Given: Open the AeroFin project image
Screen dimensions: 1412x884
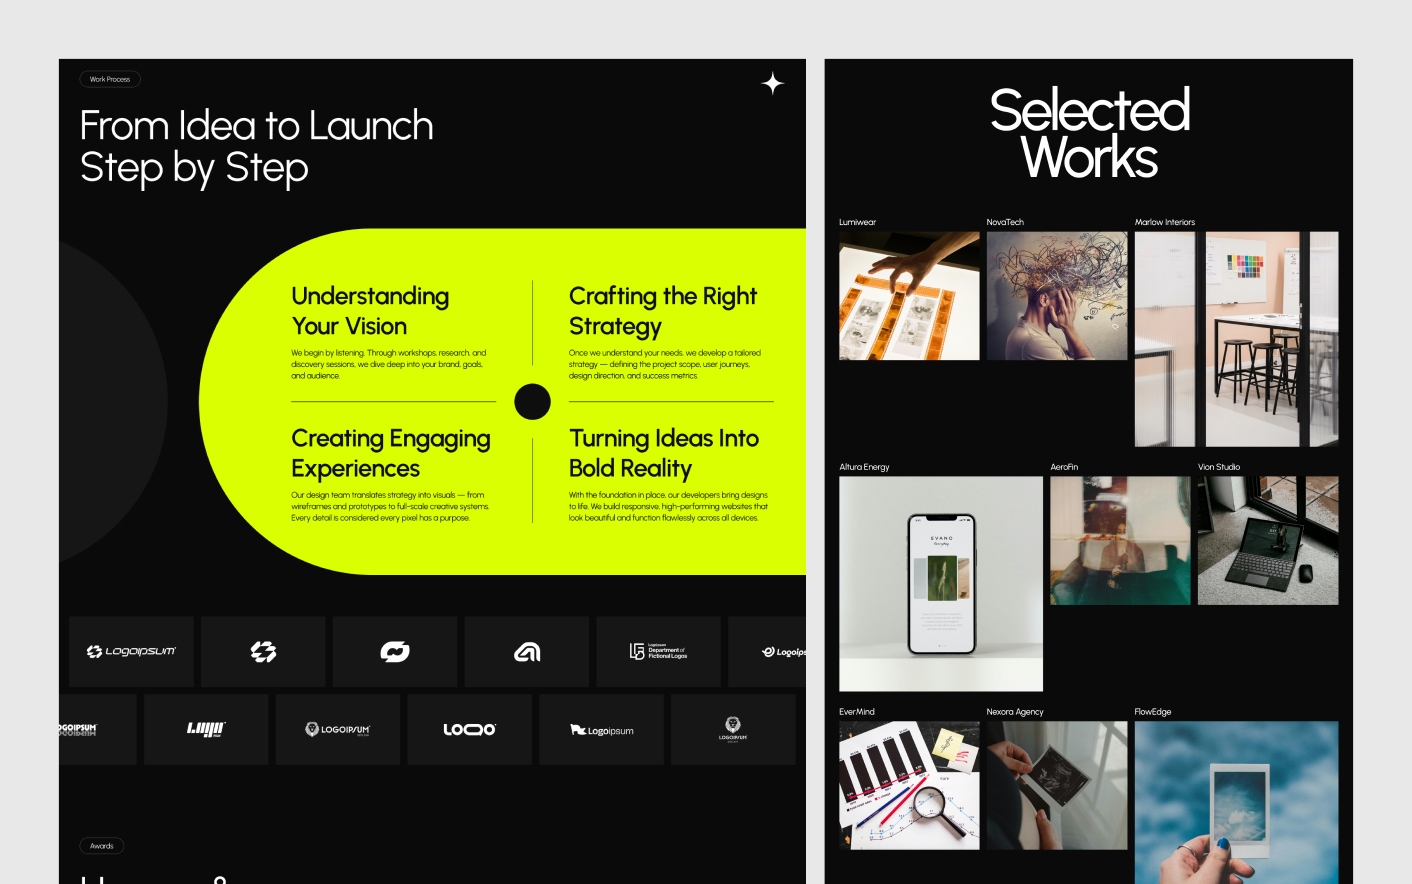Looking at the screenshot, I should pyautogui.click(x=1120, y=540).
